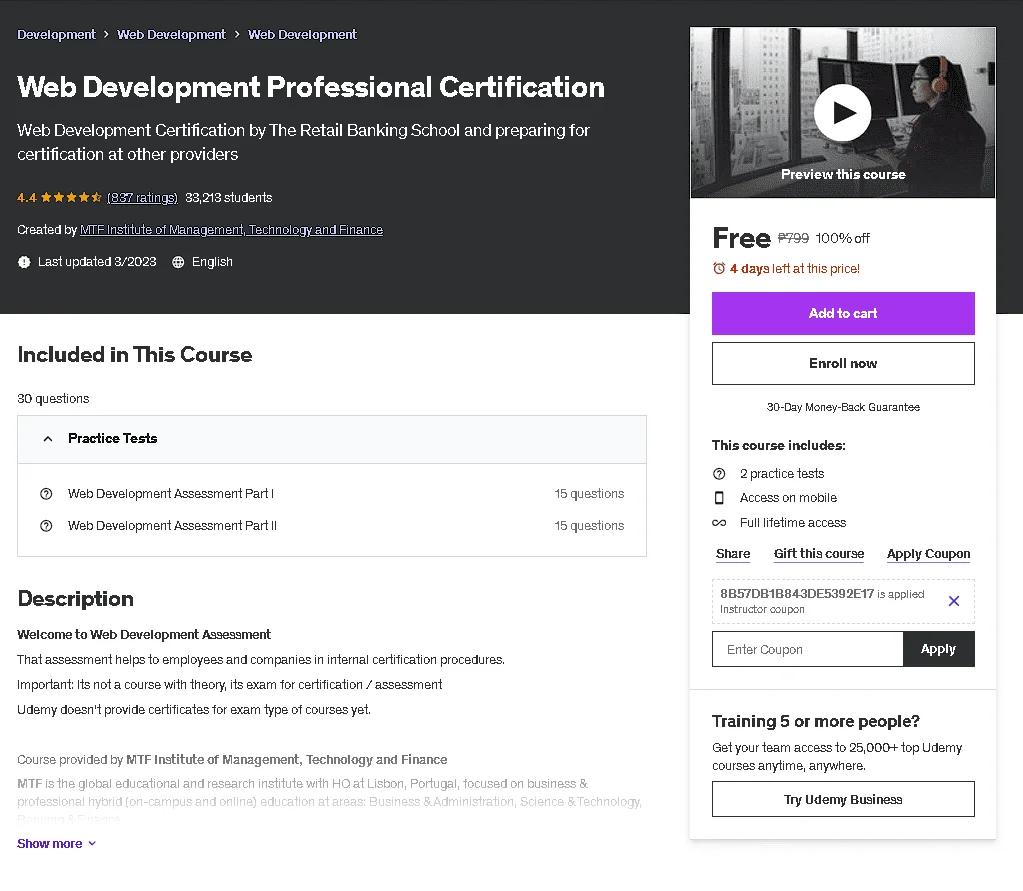This screenshot has width=1023, height=891.
Task: Open the 837 ratings link
Action: click(x=142, y=198)
